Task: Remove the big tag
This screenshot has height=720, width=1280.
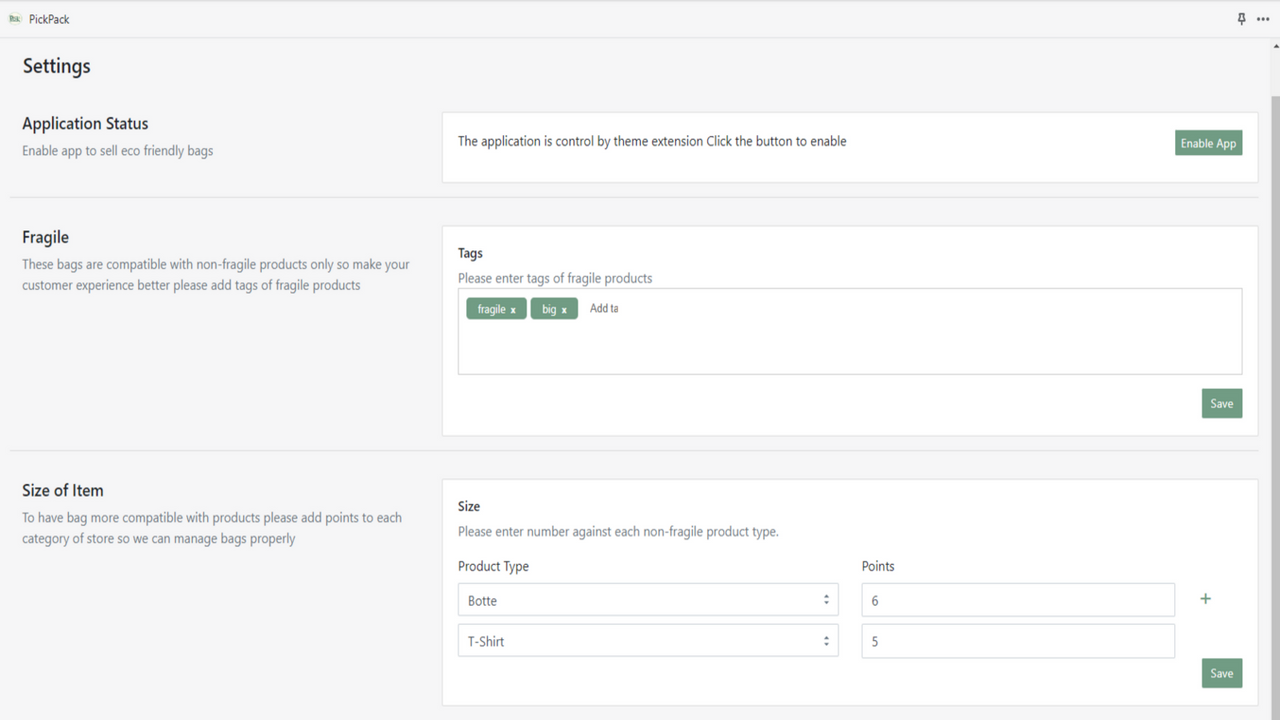Action: (564, 310)
